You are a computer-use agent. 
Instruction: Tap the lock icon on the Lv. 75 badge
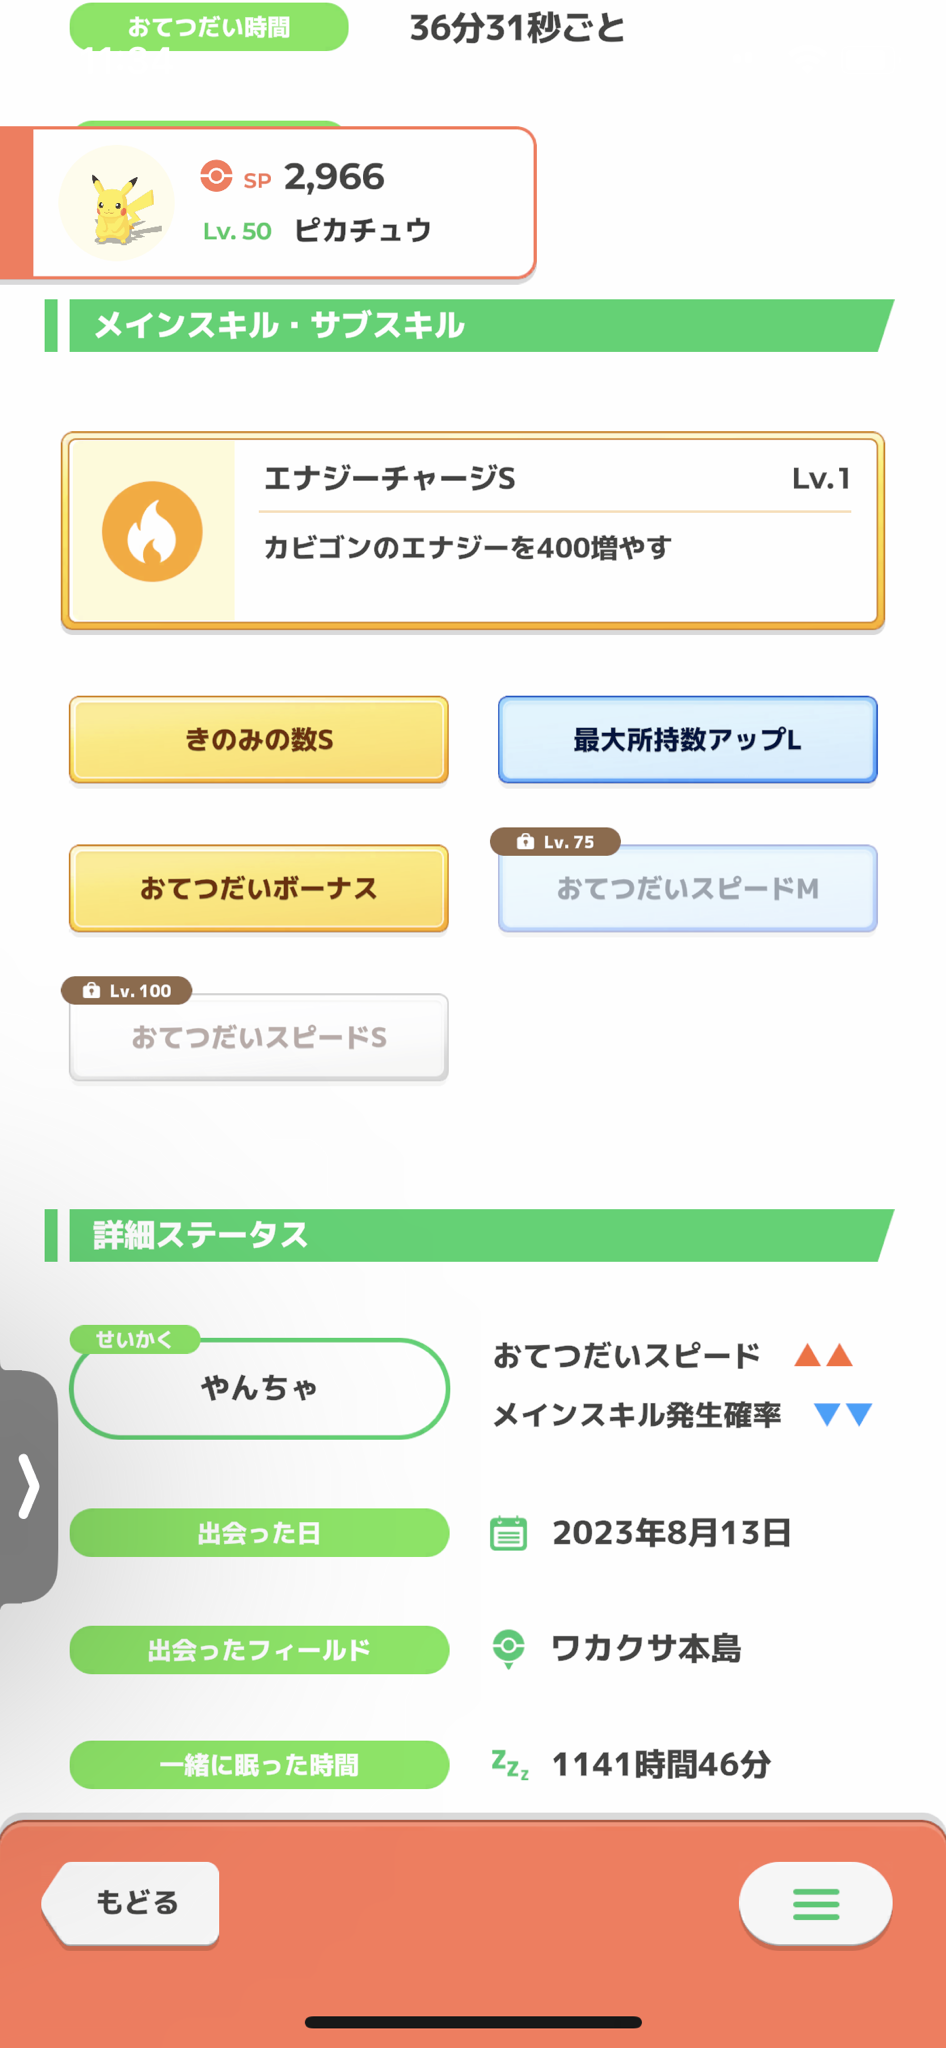525,842
